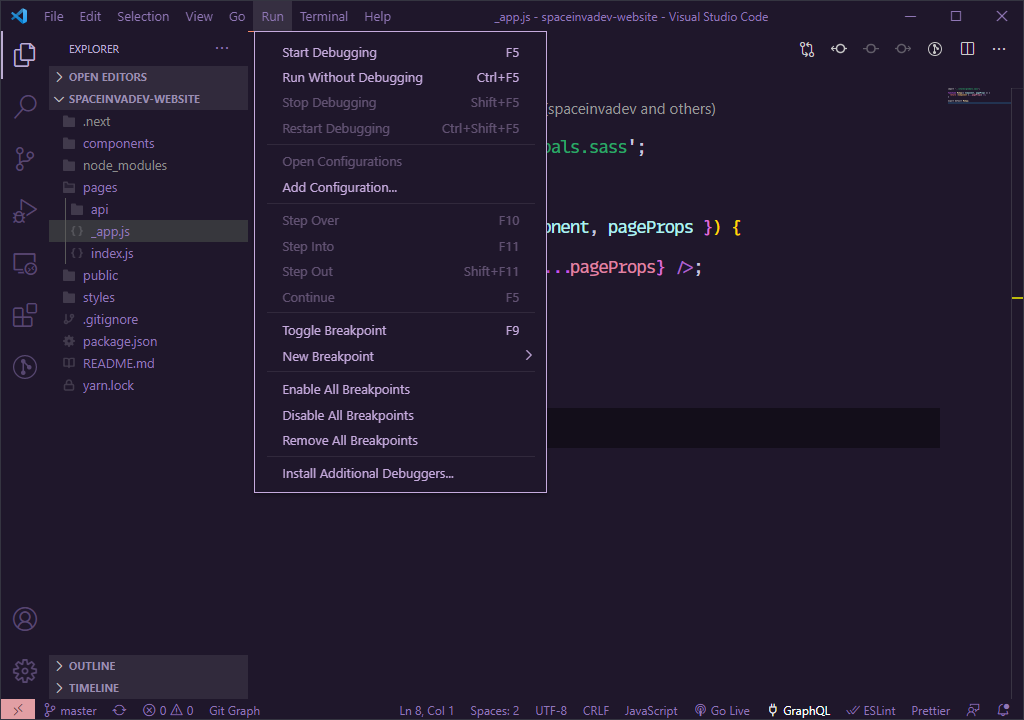Viewport: 1024px width, 720px height.
Task: Choose Run Without Debugging
Action: point(400,77)
